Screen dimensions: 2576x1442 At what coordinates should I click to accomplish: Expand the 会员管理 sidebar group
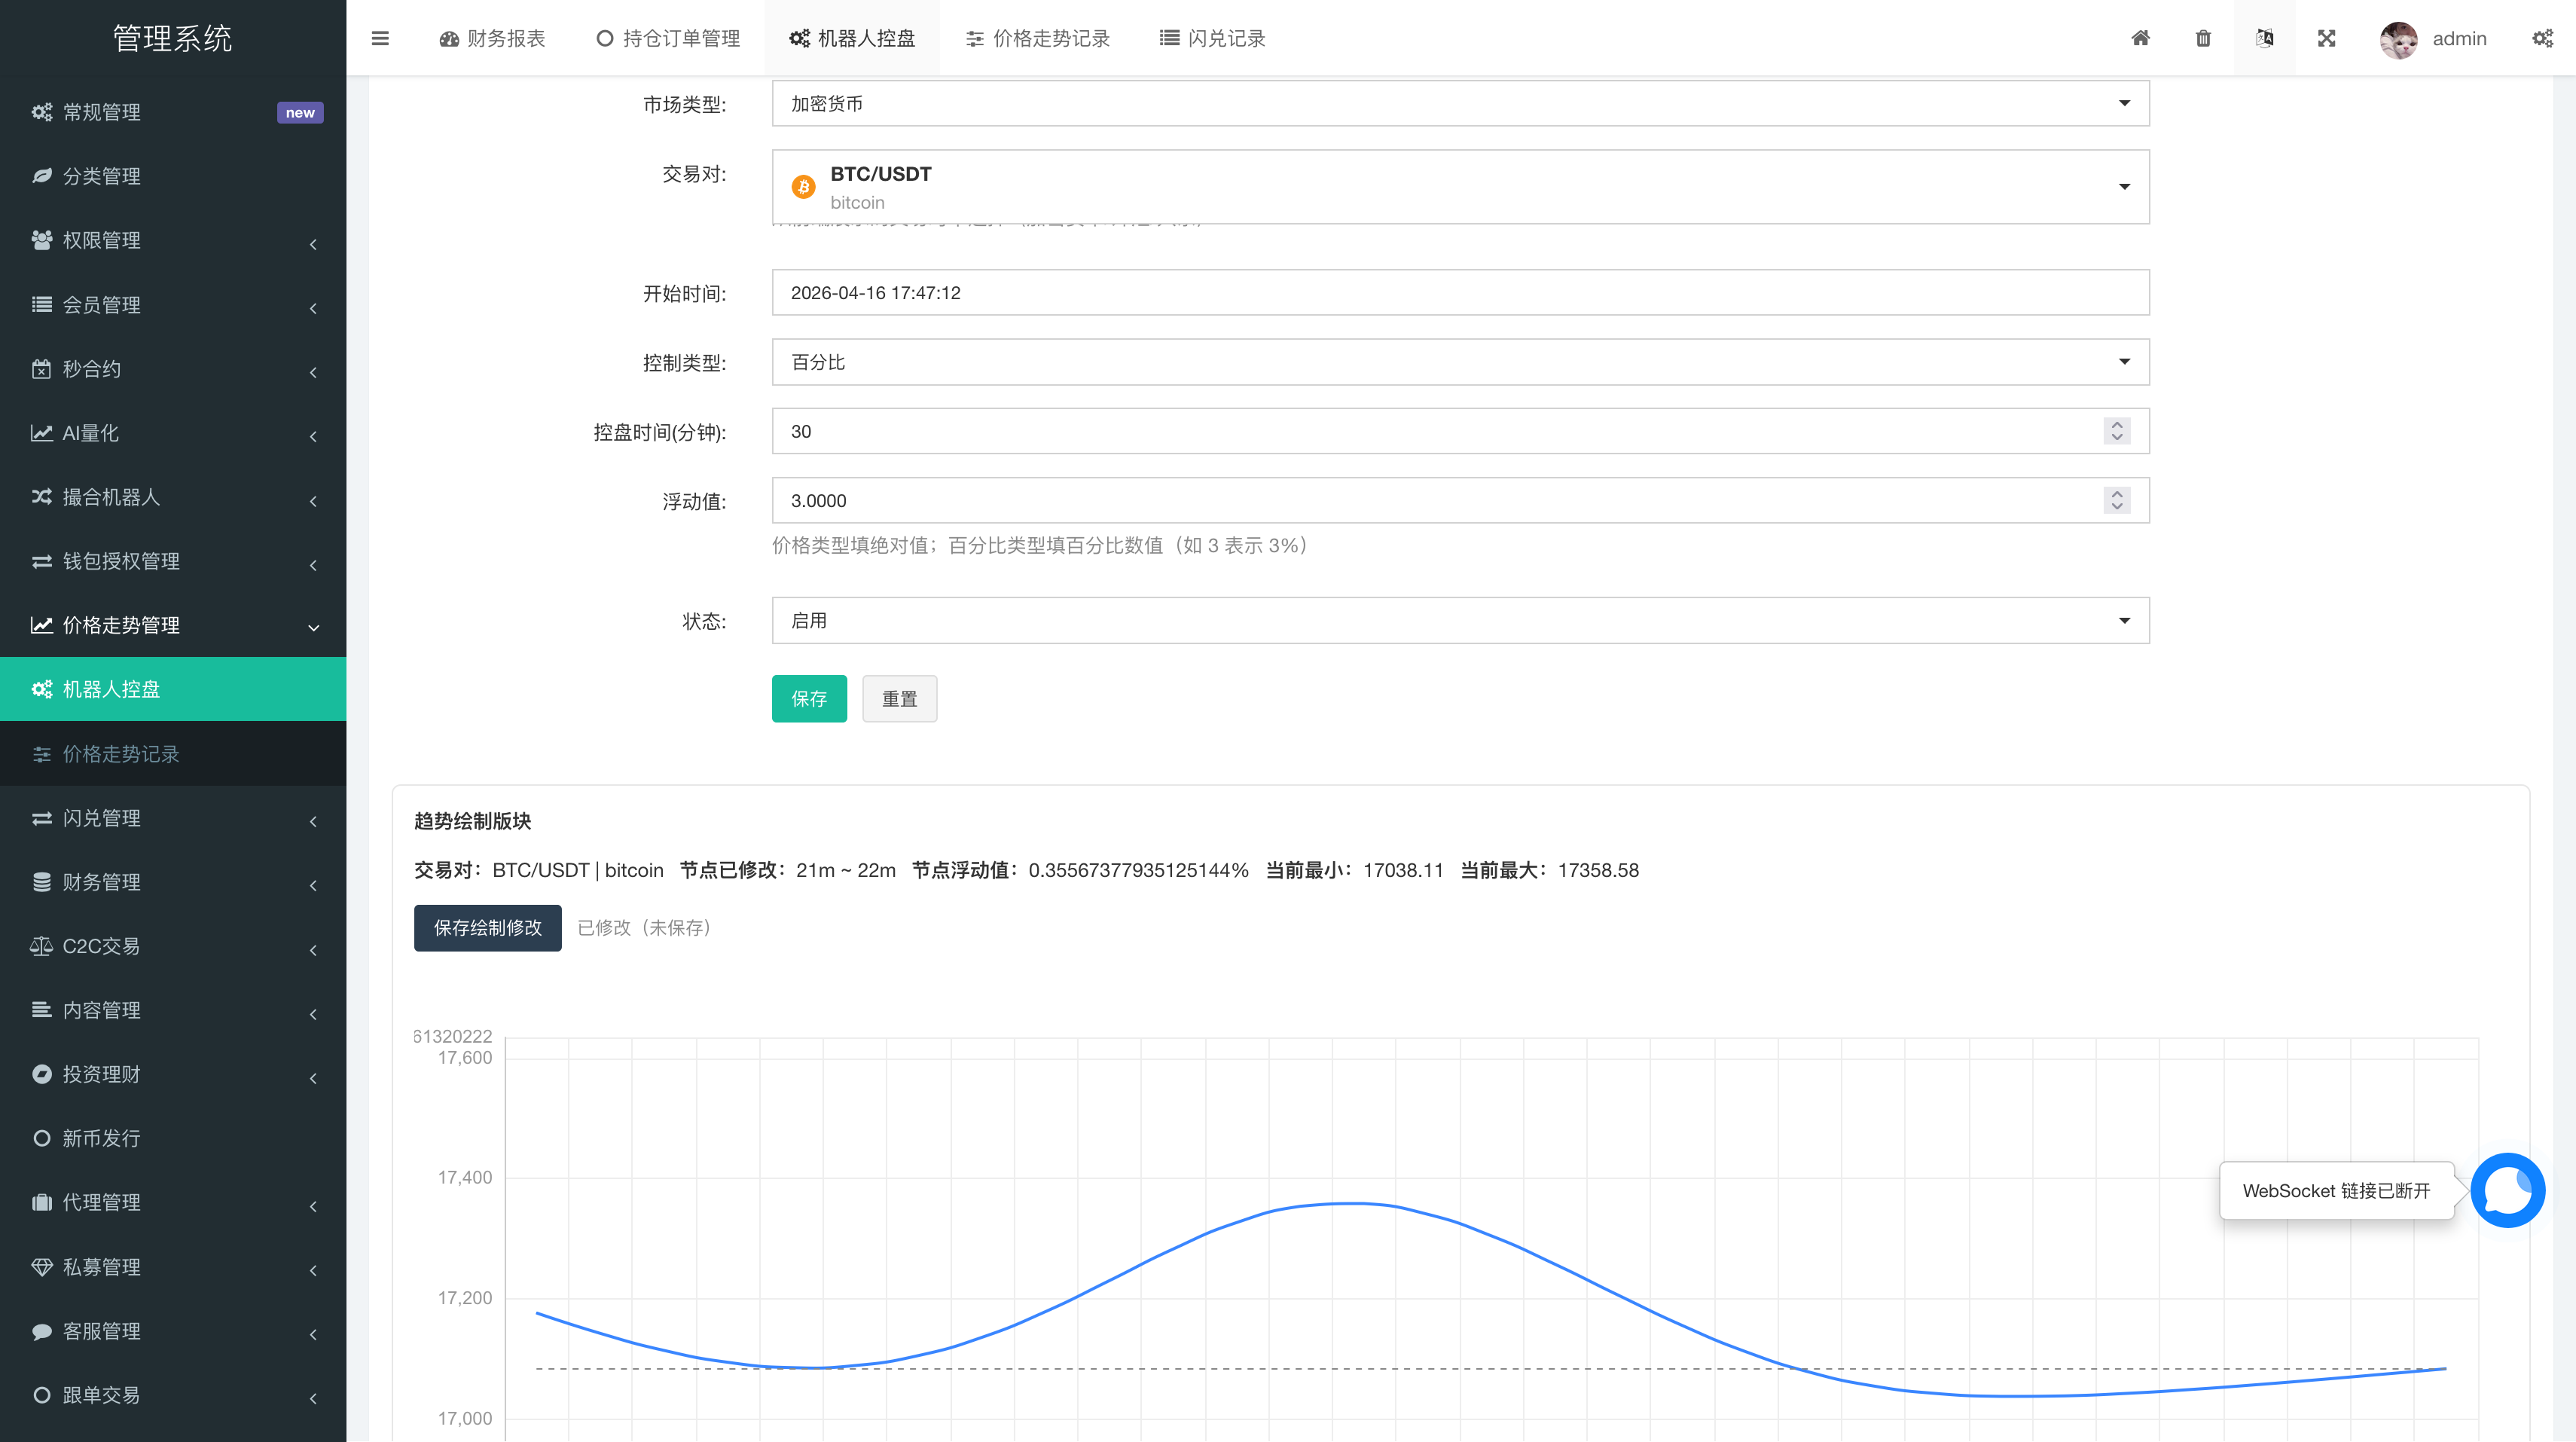[172, 305]
